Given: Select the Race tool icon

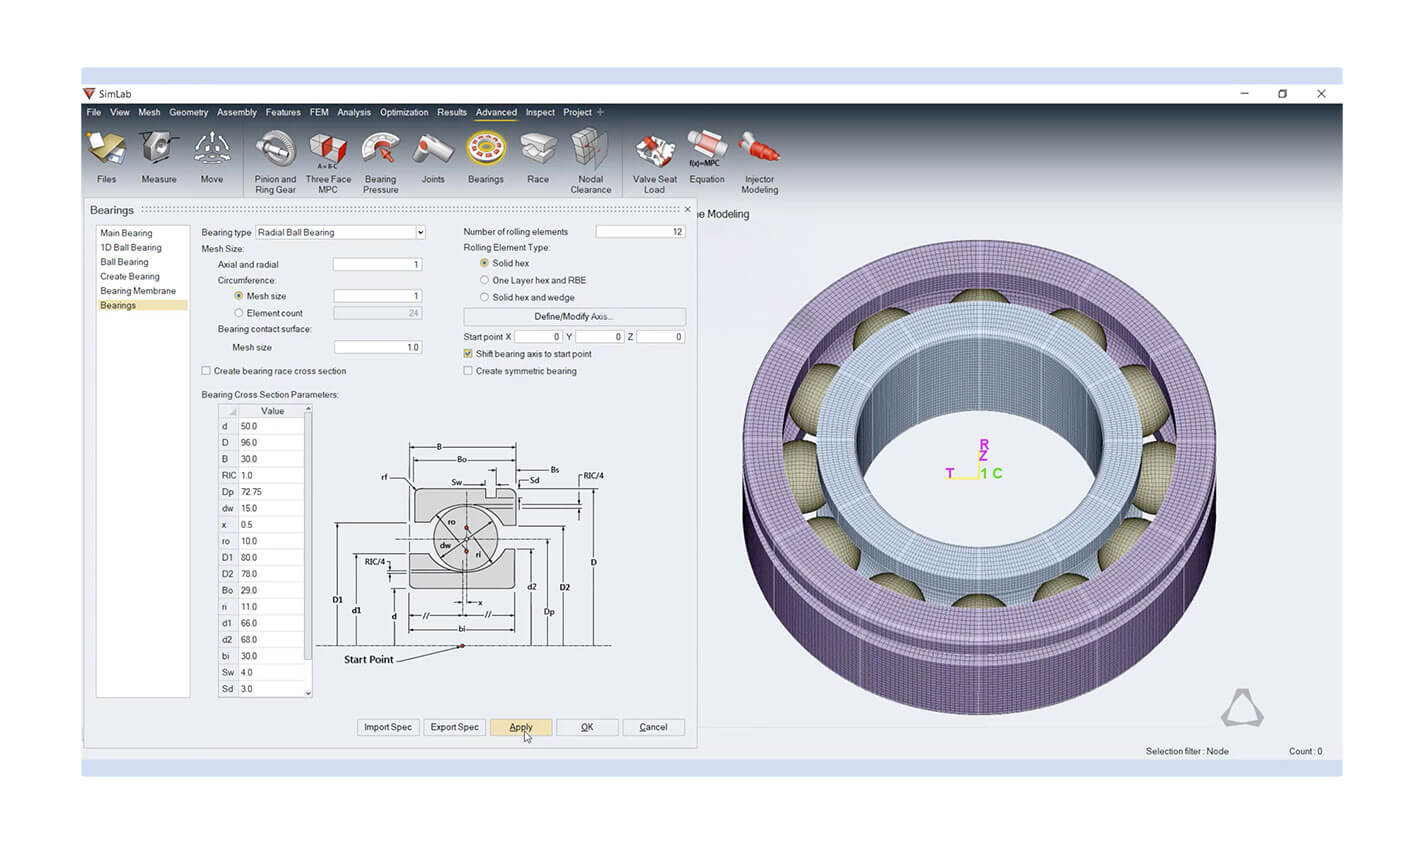Looking at the screenshot, I should pyautogui.click(x=538, y=151).
